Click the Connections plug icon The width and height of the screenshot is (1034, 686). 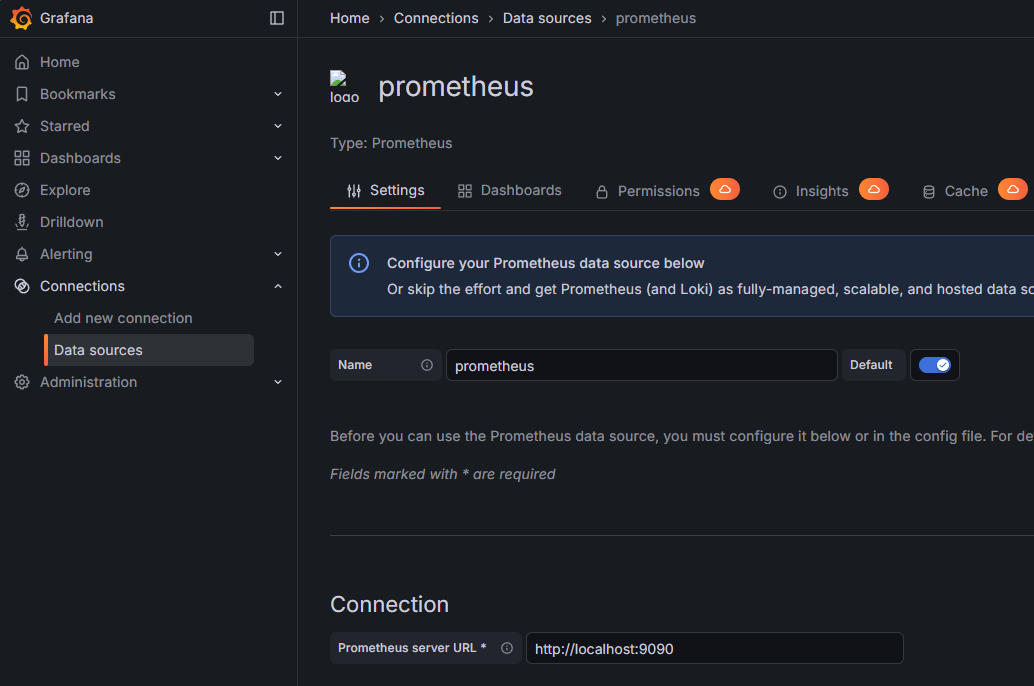tap(22, 285)
